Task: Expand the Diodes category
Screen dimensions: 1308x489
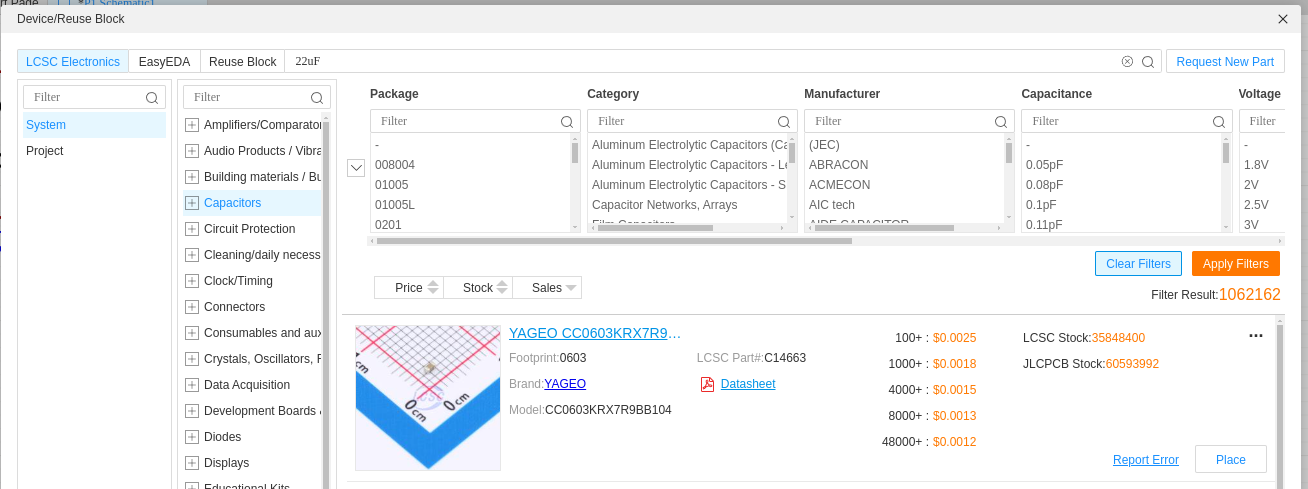Action: click(x=192, y=437)
